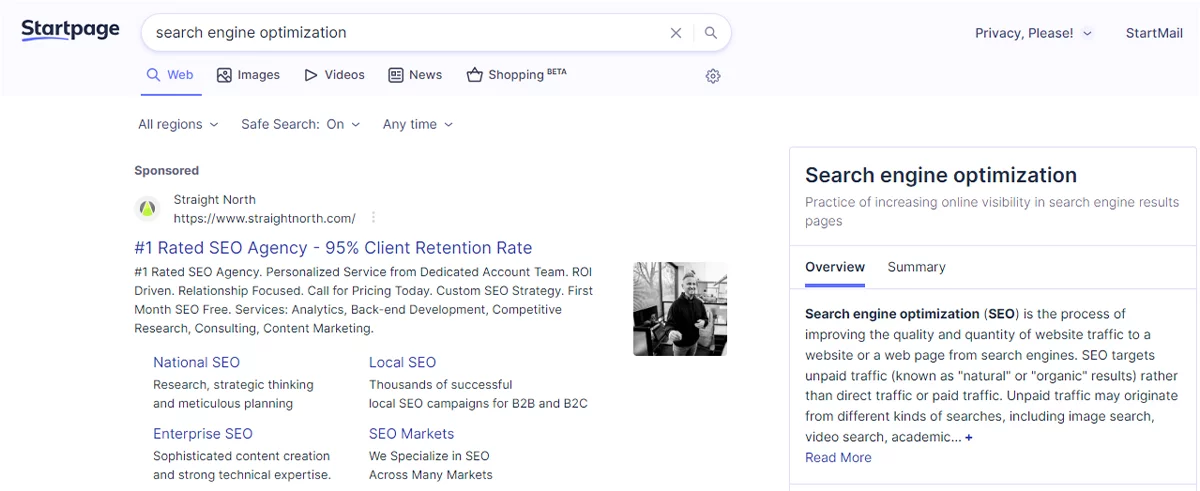Image resolution: width=1200 pixels, height=491 pixels.
Task: Open '#1 Rated SEO Agency' ad headline
Action: pyautogui.click(x=333, y=248)
